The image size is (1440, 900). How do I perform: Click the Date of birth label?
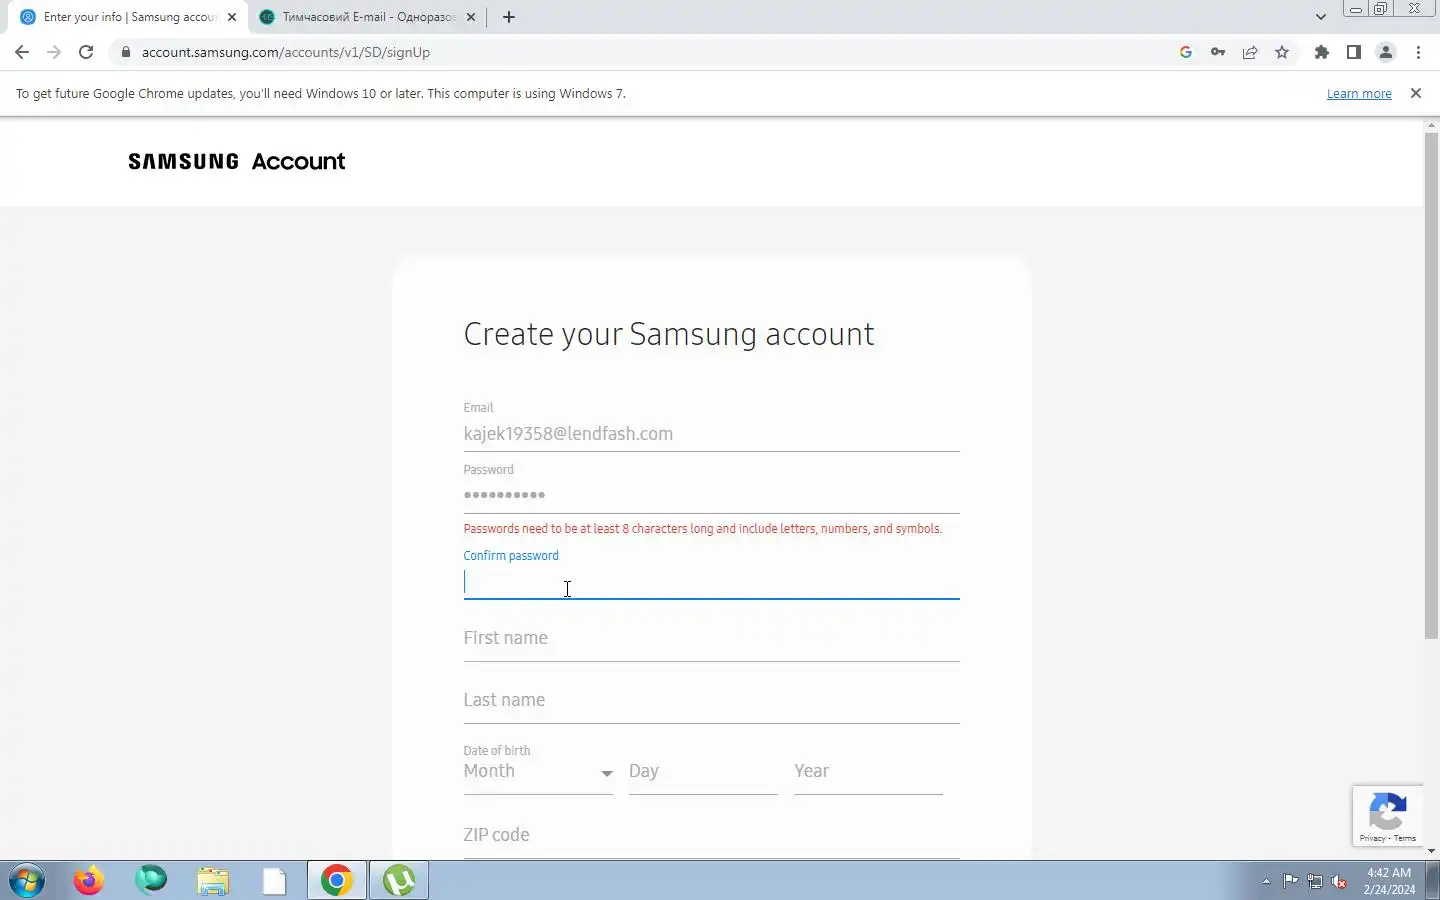coord(497,750)
